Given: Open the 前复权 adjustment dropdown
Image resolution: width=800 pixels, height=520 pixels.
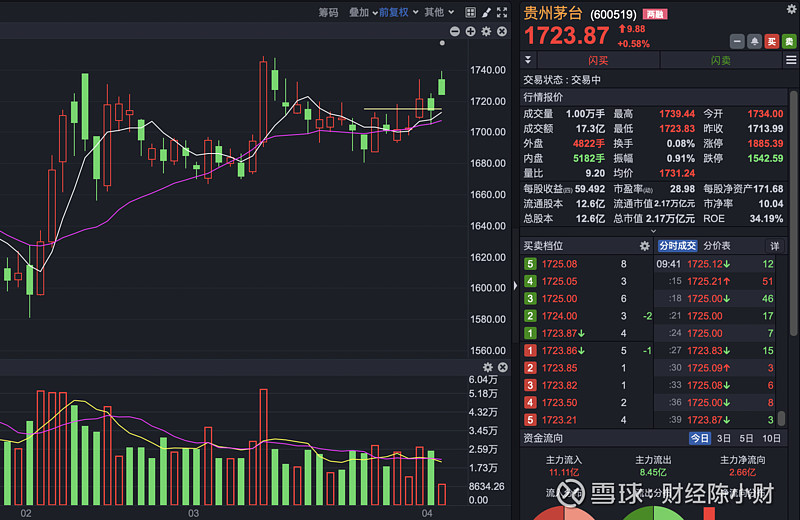Looking at the screenshot, I should pyautogui.click(x=398, y=12).
